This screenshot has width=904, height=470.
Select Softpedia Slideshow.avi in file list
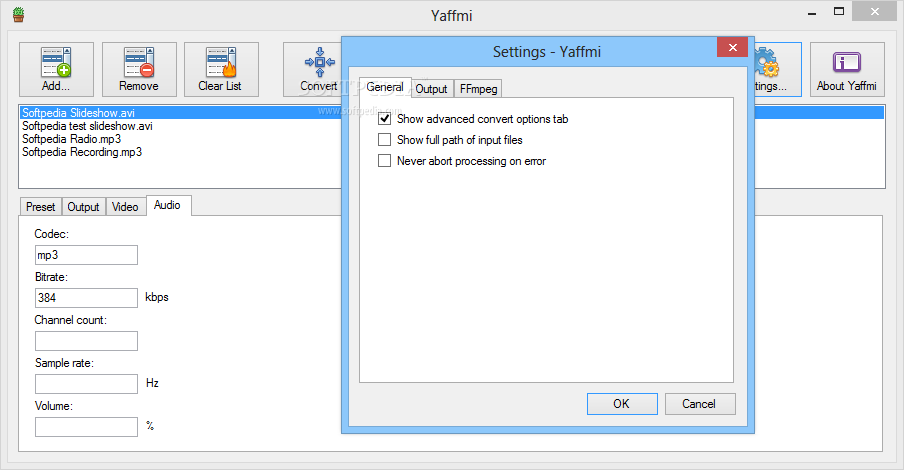pos(180,112)
